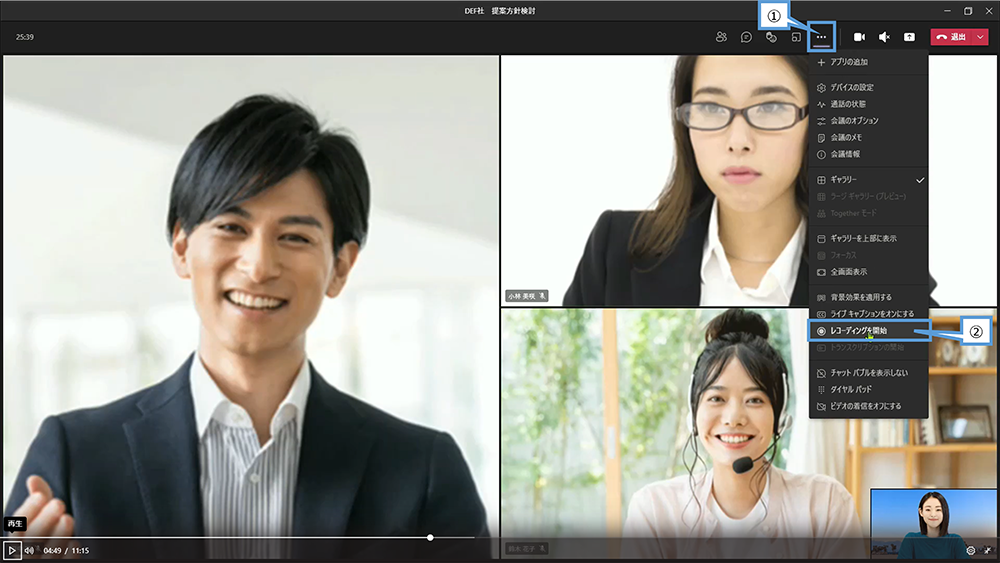
Task: Click the 04:49 / 11:15 time display
Action: (x=66, y=550)
